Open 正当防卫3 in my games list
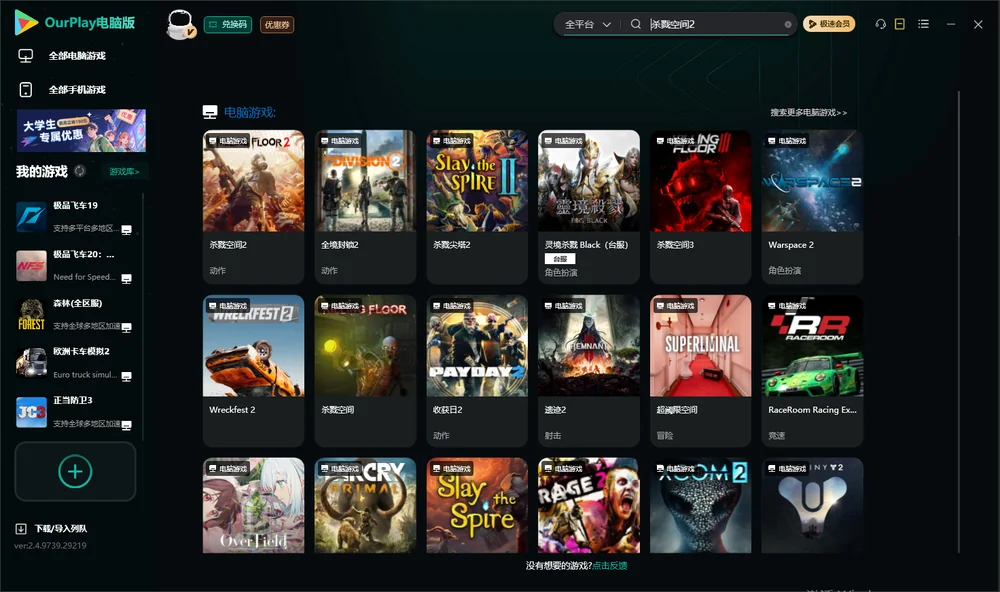1000x592 pixels. click(x=75, y=412)
